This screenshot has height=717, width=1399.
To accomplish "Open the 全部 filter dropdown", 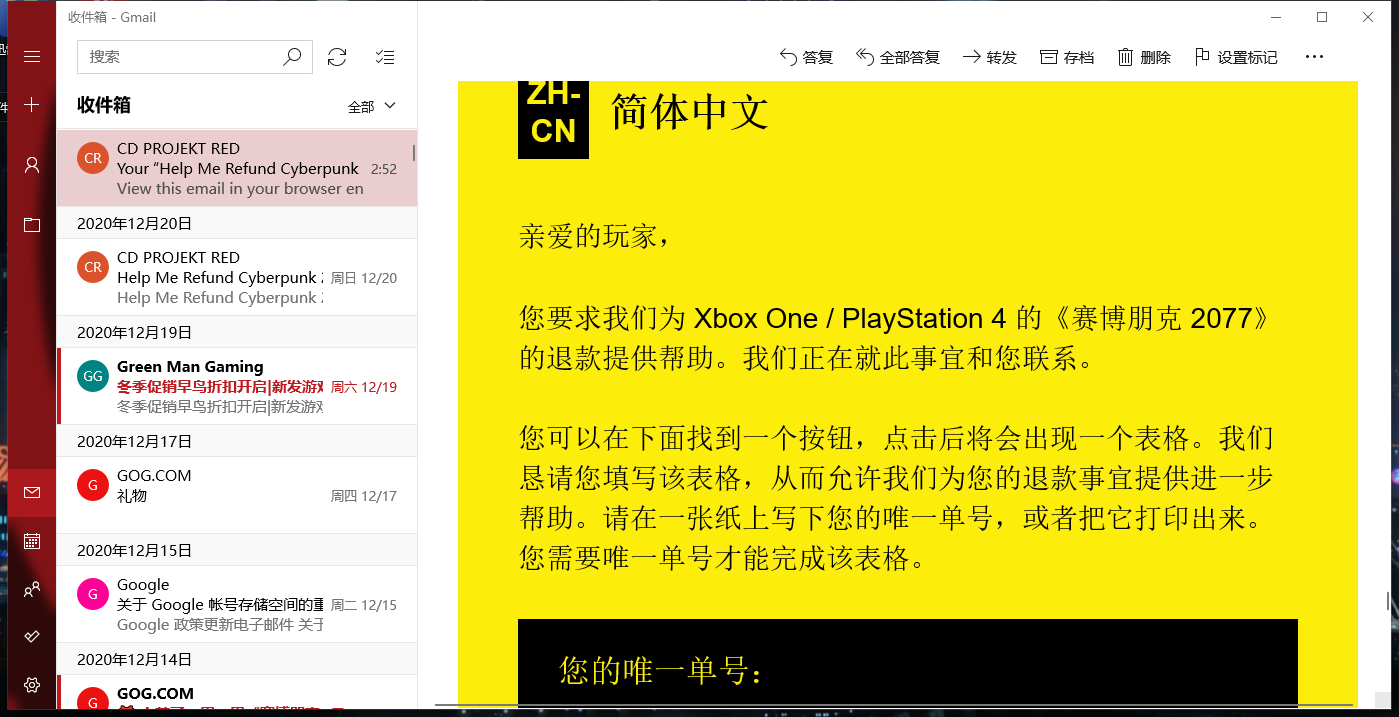I will pyautogui.click(x=371, y=105).
